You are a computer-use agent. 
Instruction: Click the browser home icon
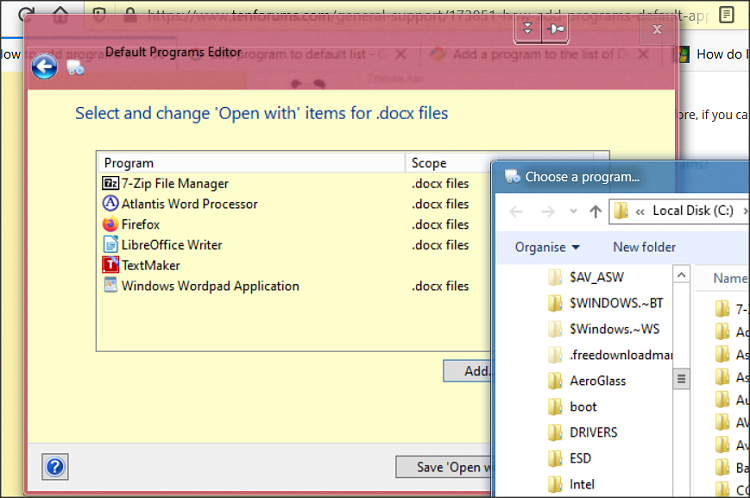(60, 13)
